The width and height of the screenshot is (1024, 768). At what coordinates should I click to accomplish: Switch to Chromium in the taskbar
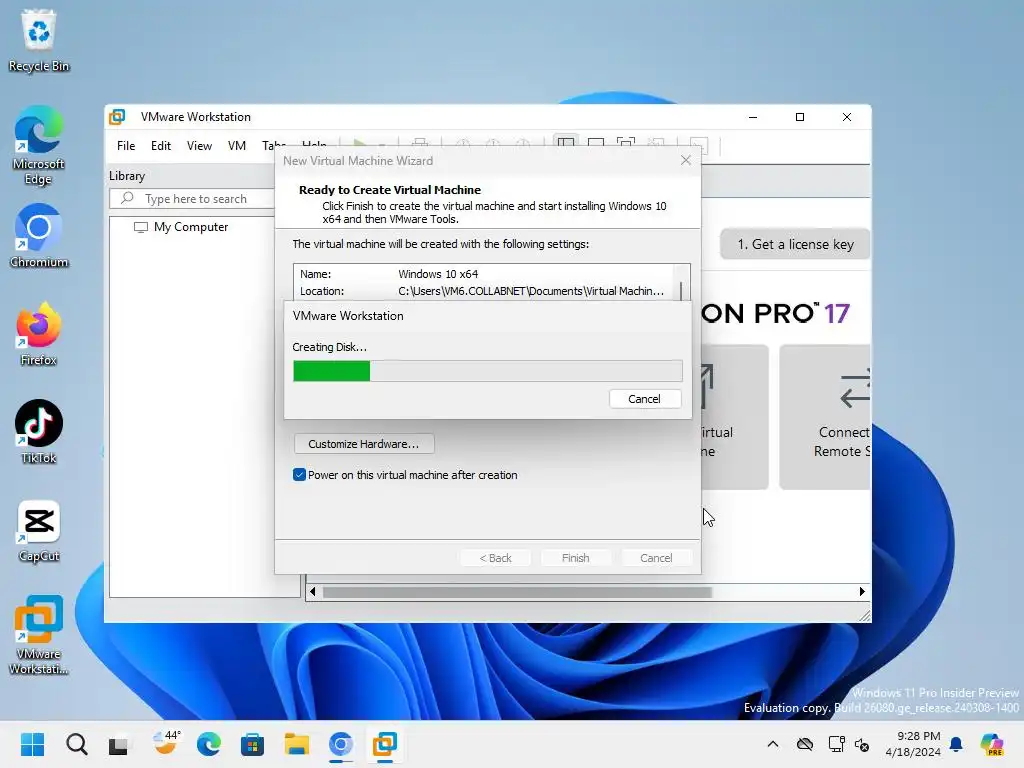[340, 744]
